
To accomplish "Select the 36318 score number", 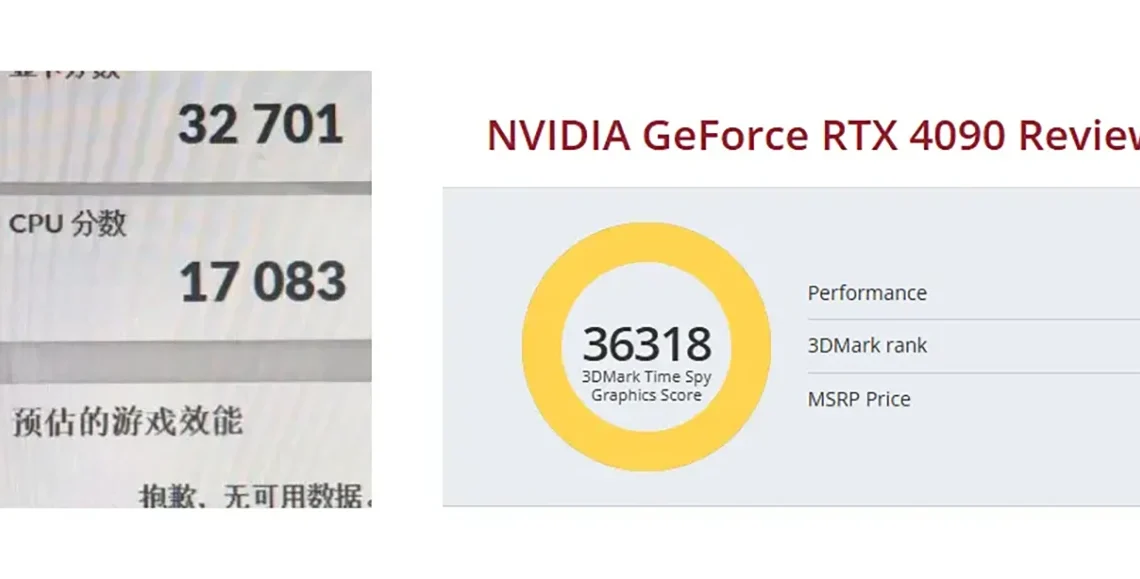I will [646, 344].
